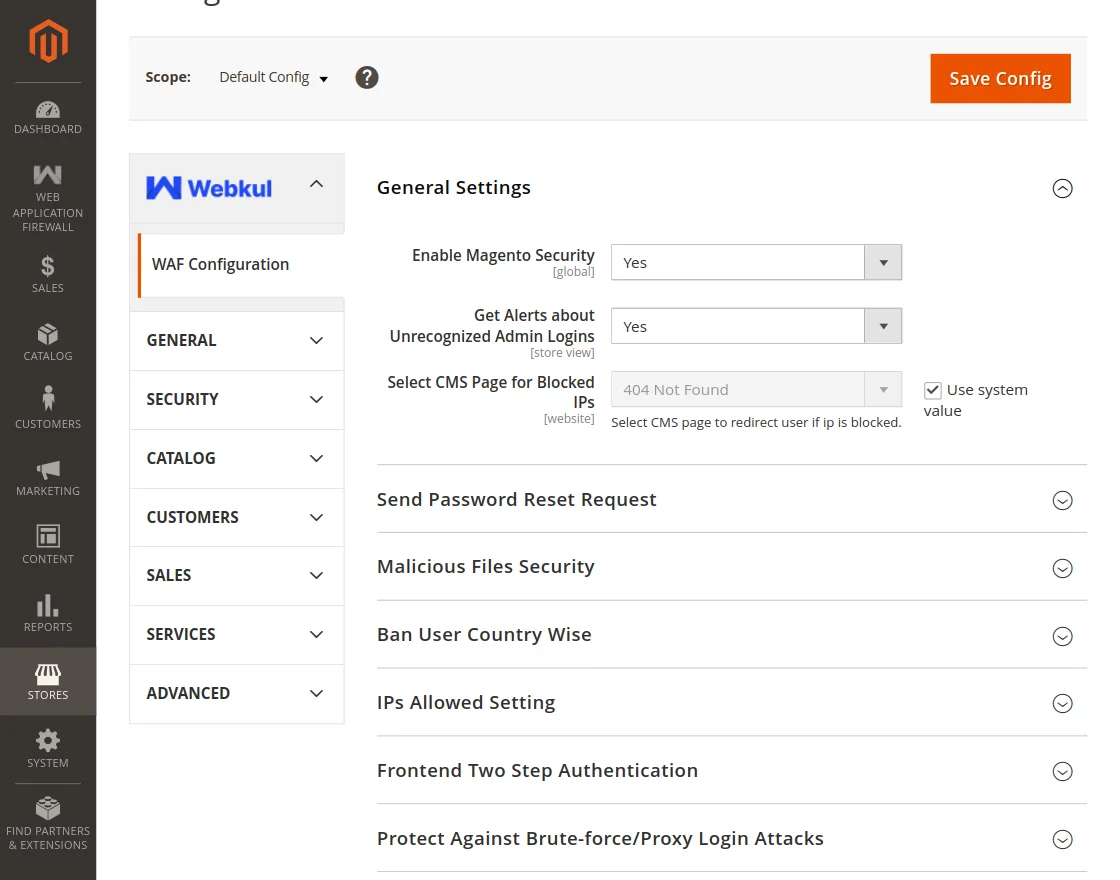Open Enable Magento Security dropdown
This screenshot has width=1120, height=880.
pyautogui.click(x=756, y=263)
